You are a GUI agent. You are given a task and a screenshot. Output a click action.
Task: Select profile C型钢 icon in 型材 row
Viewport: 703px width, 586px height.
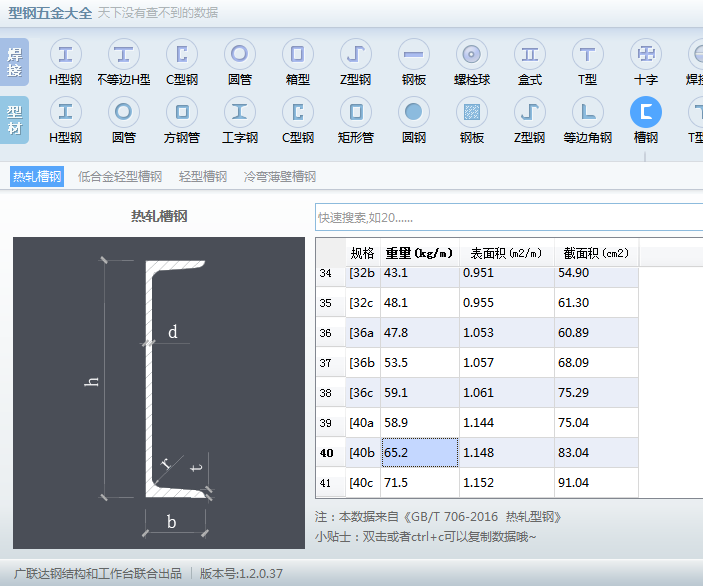(x=298, y=112)
